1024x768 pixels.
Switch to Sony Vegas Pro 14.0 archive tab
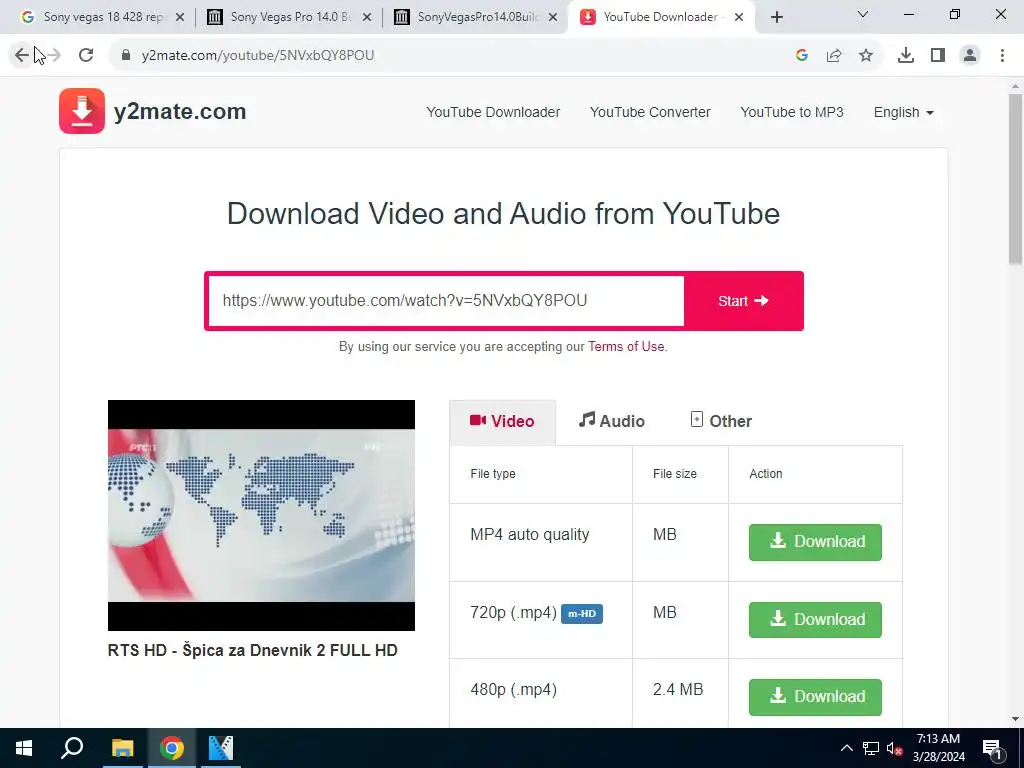(x=289, y=18)
